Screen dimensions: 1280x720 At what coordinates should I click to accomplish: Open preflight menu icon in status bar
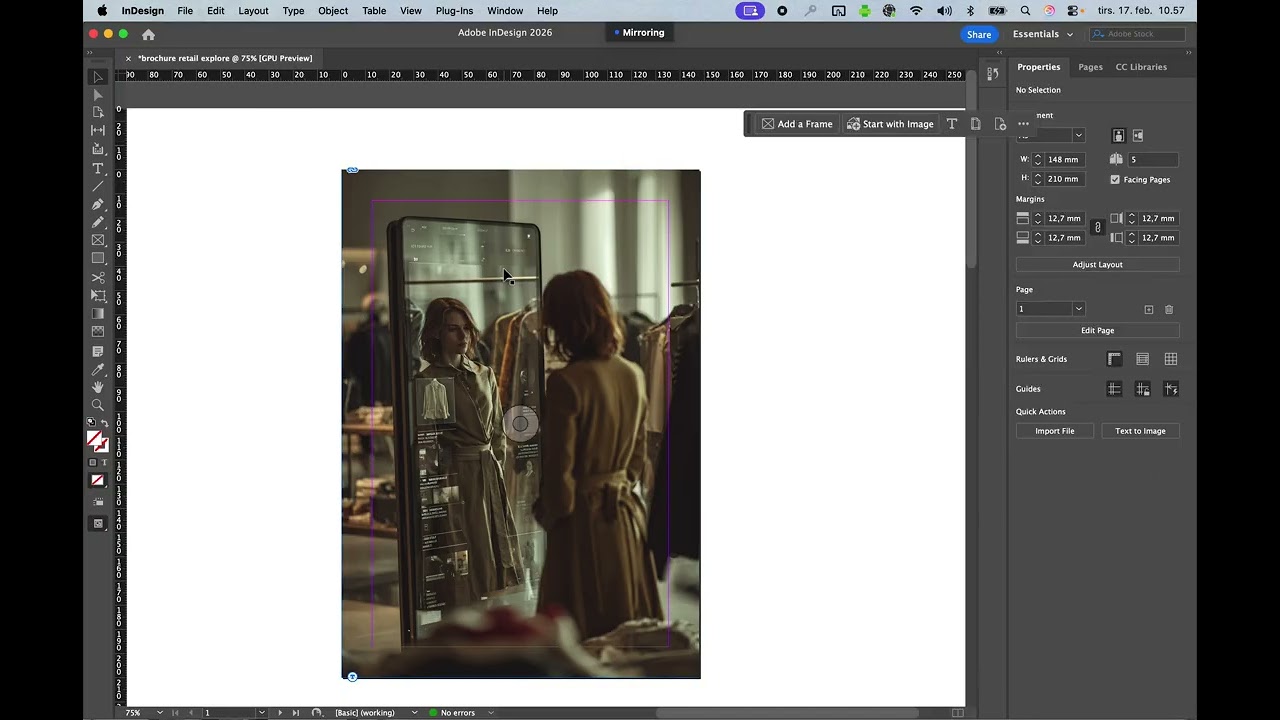(316, 713)
